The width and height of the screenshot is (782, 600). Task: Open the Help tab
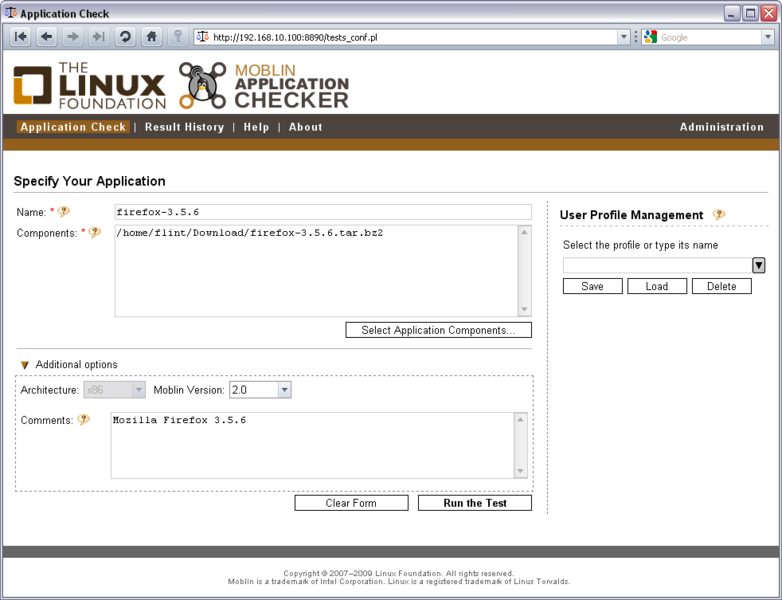[256, 127]
